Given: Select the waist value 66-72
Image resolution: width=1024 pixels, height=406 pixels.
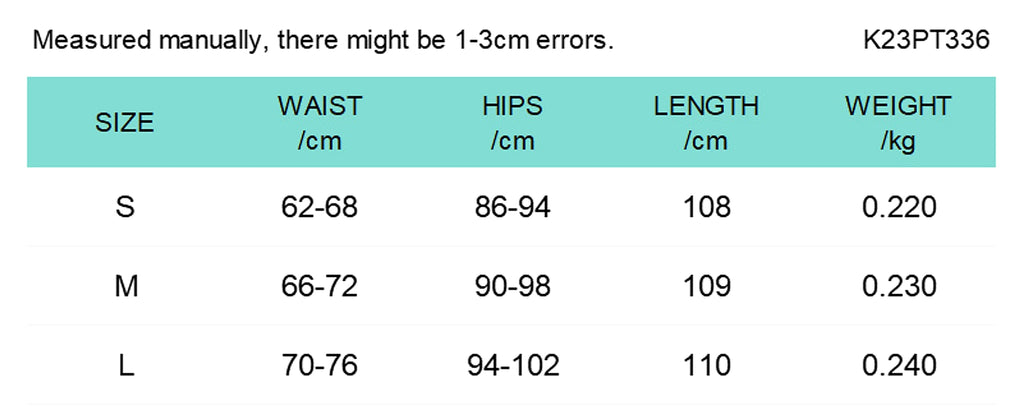Looking at the screenshot, I should (x=320, y=287).
